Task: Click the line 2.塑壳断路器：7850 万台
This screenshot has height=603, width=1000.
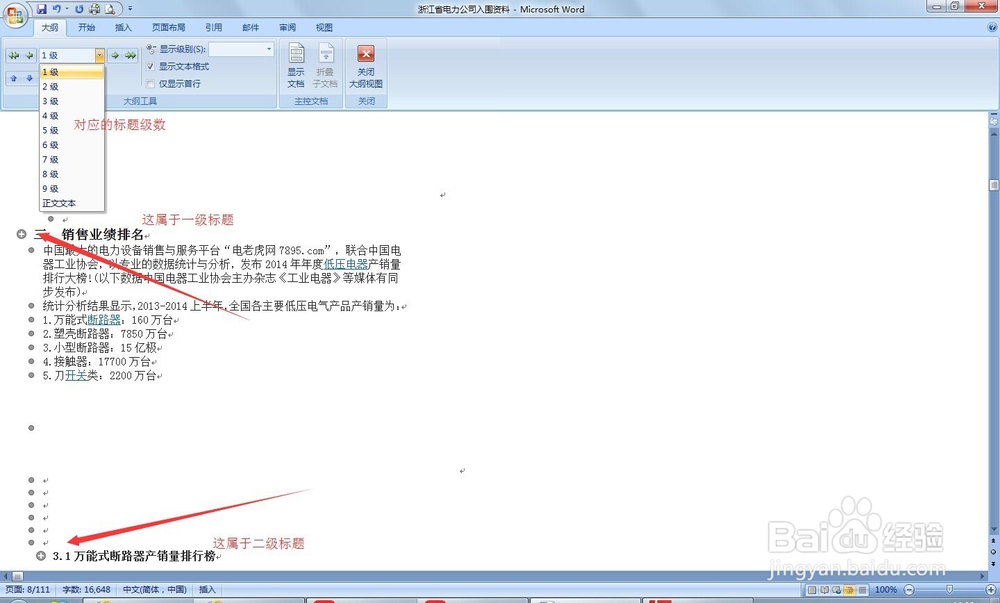Action: tap(107, 334)
